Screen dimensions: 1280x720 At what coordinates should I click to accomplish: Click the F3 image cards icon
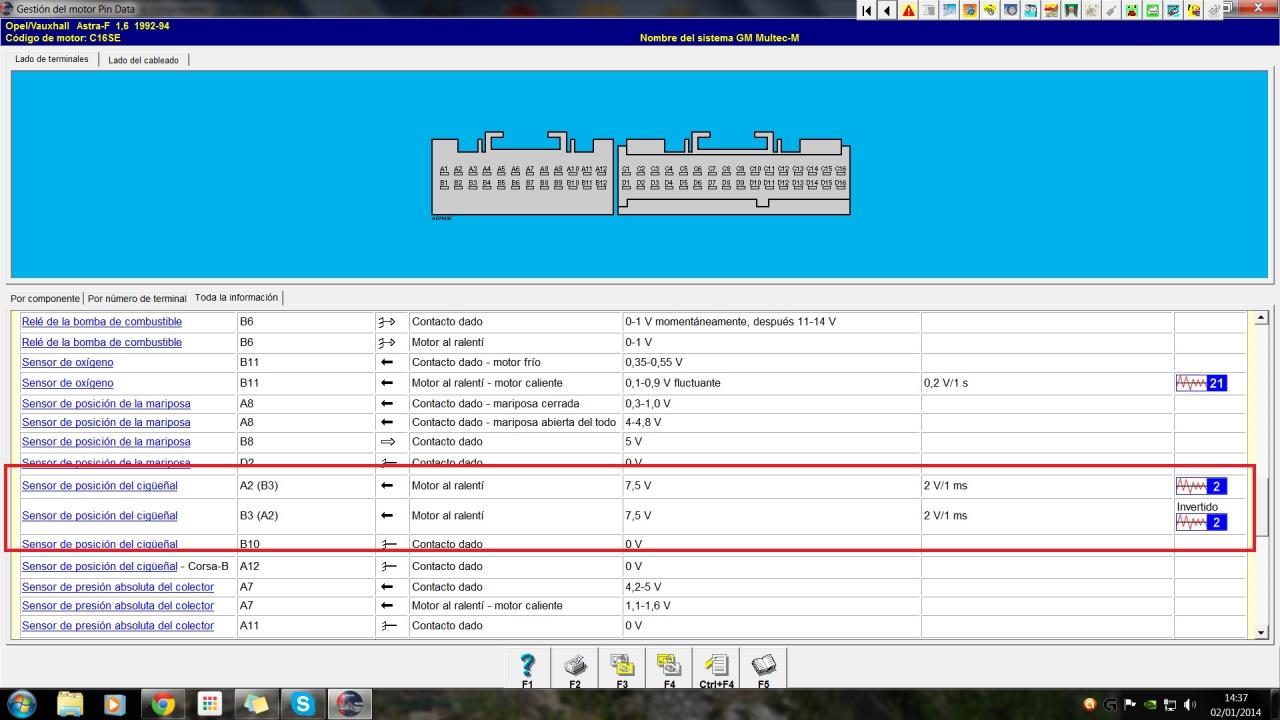click(622, 666)
